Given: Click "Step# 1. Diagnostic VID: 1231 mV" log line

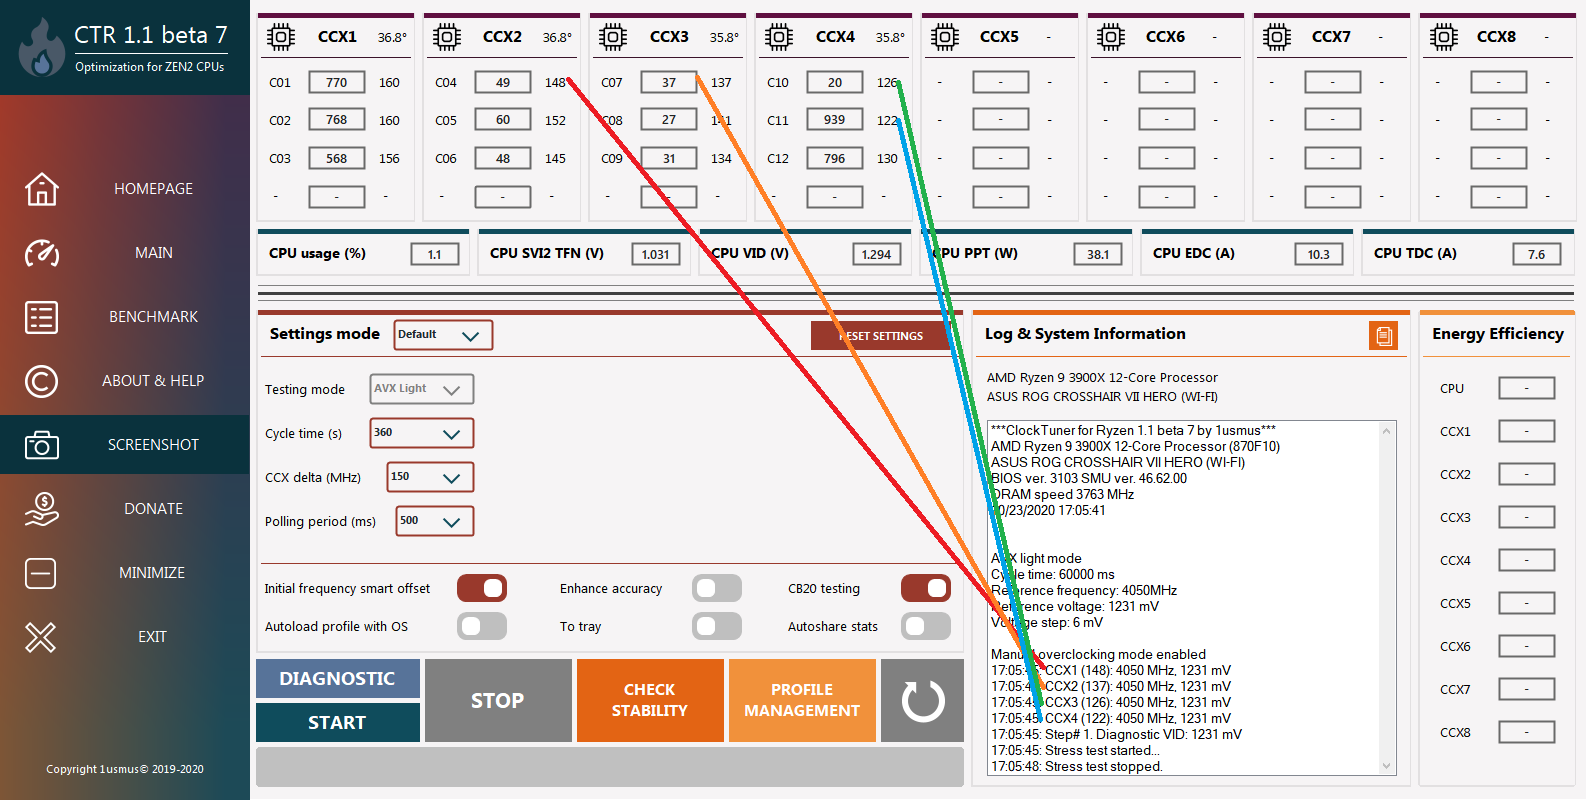Looking at the screenshot, I should [x=1116, y=734].
